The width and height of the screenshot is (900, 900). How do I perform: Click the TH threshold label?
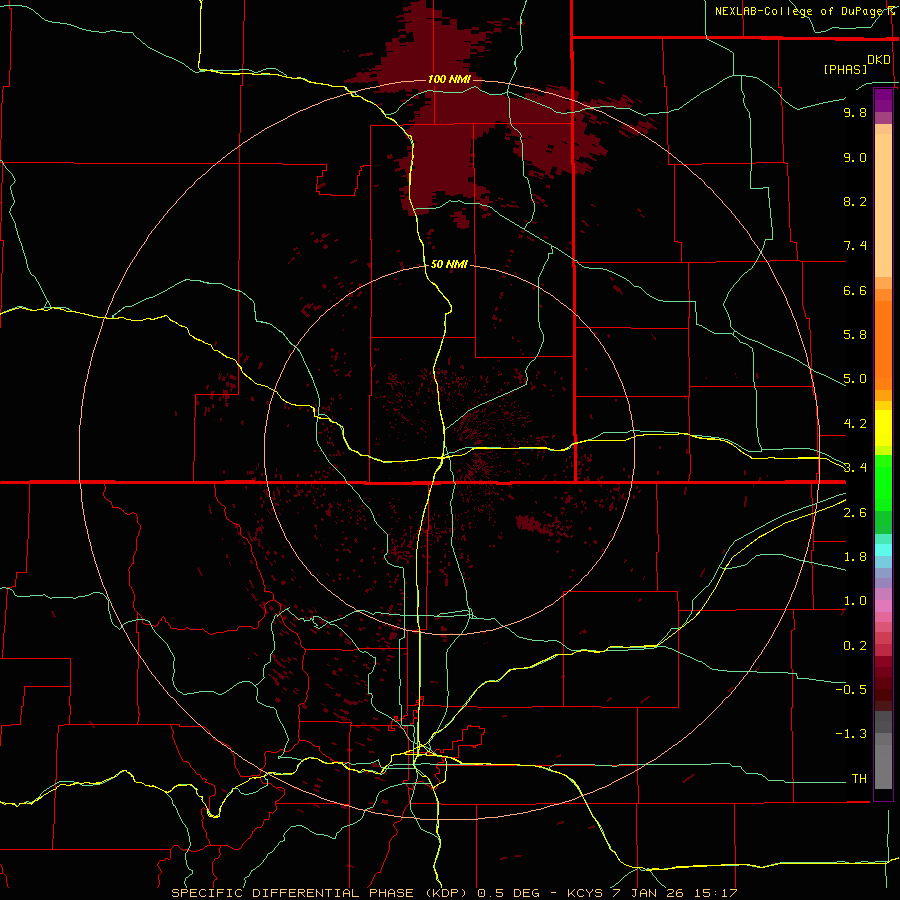(x=859, y=779)
